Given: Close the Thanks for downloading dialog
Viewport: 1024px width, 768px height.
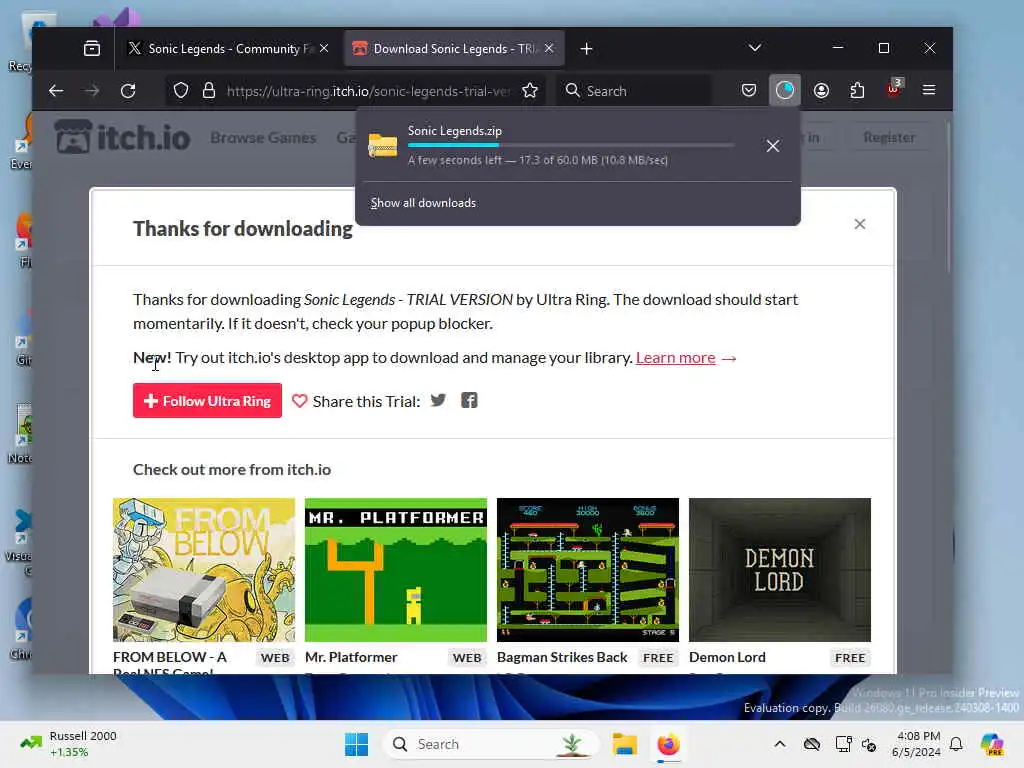Looking at the screenshot, I should click(x=859, y=224).
